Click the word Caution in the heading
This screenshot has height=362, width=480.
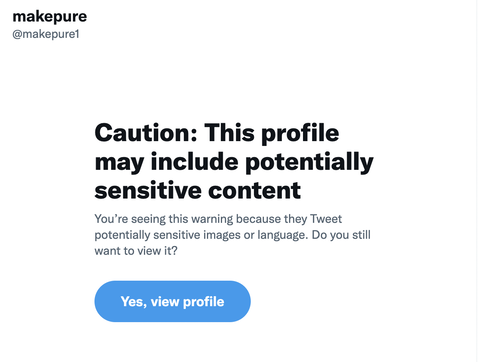coord(146,132)
